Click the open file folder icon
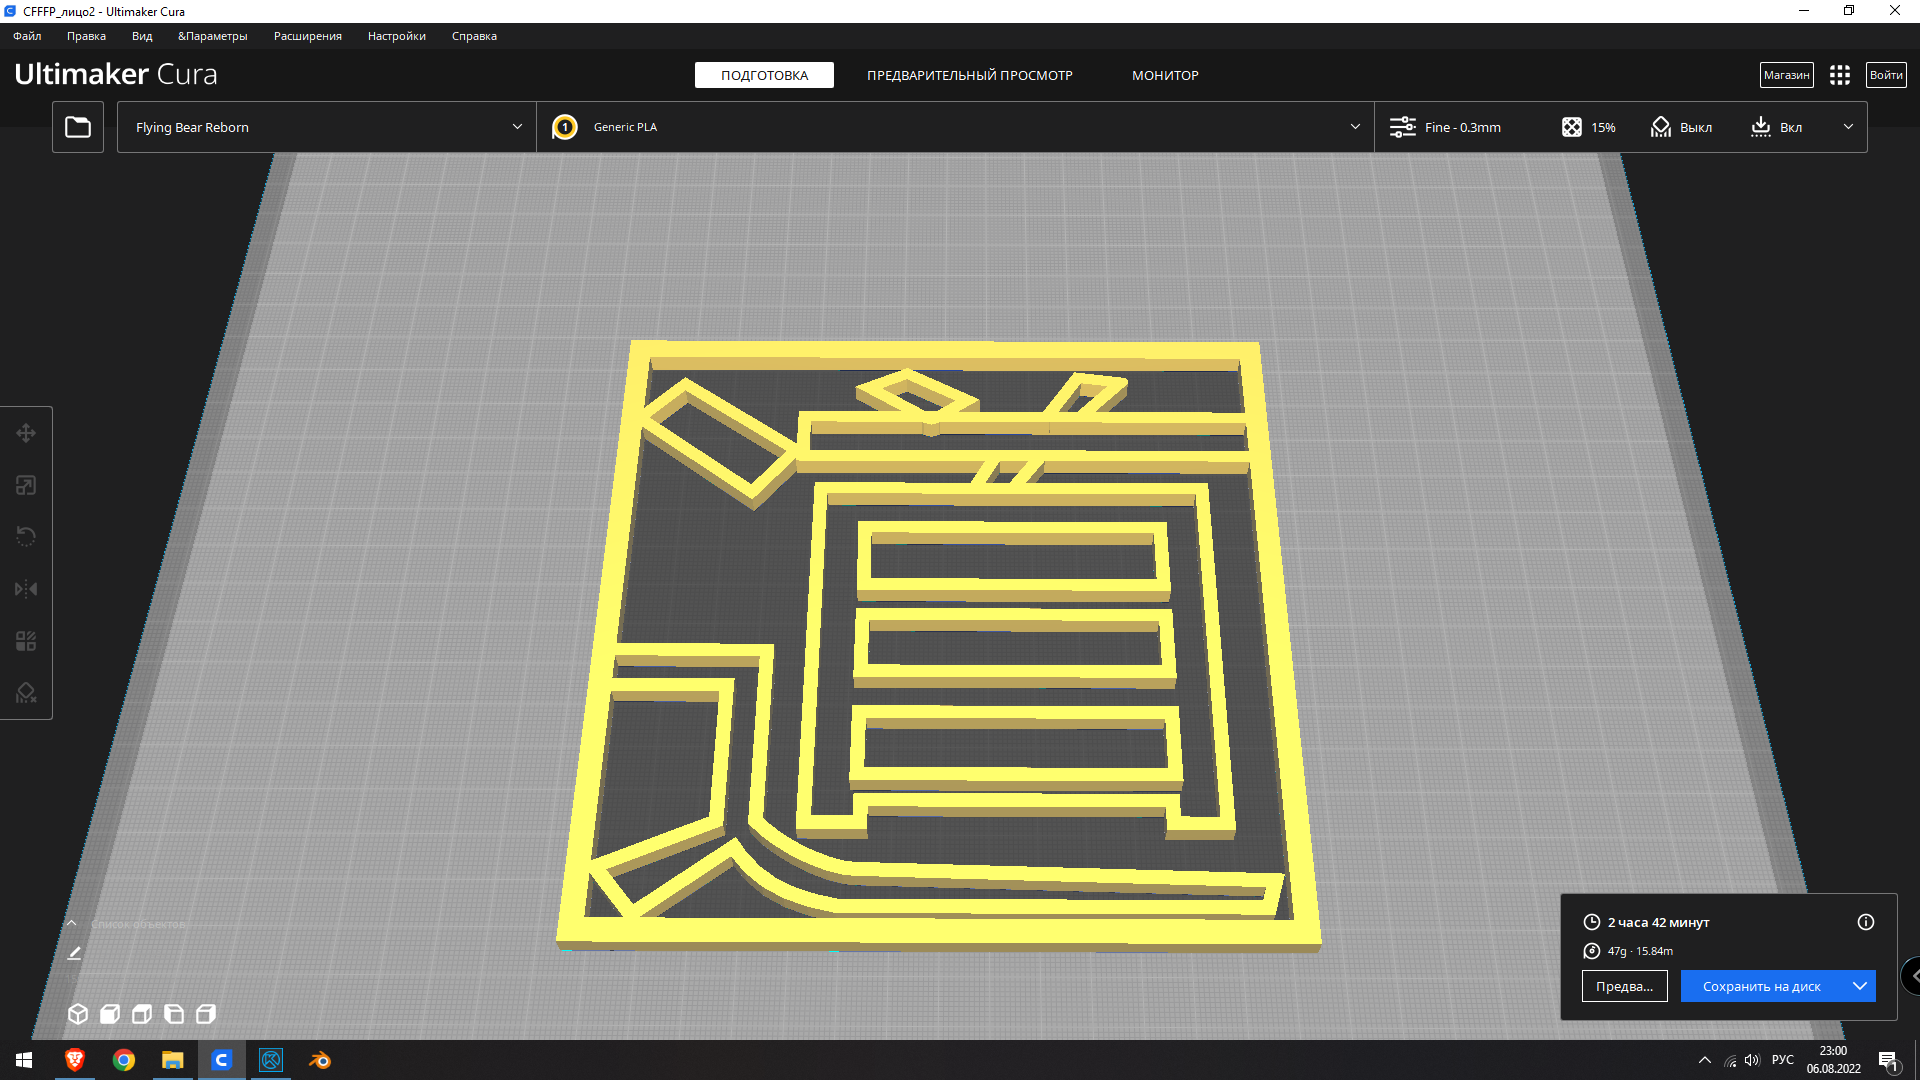The width and height of the screenshot is (1920, 1080). point(78,127)
